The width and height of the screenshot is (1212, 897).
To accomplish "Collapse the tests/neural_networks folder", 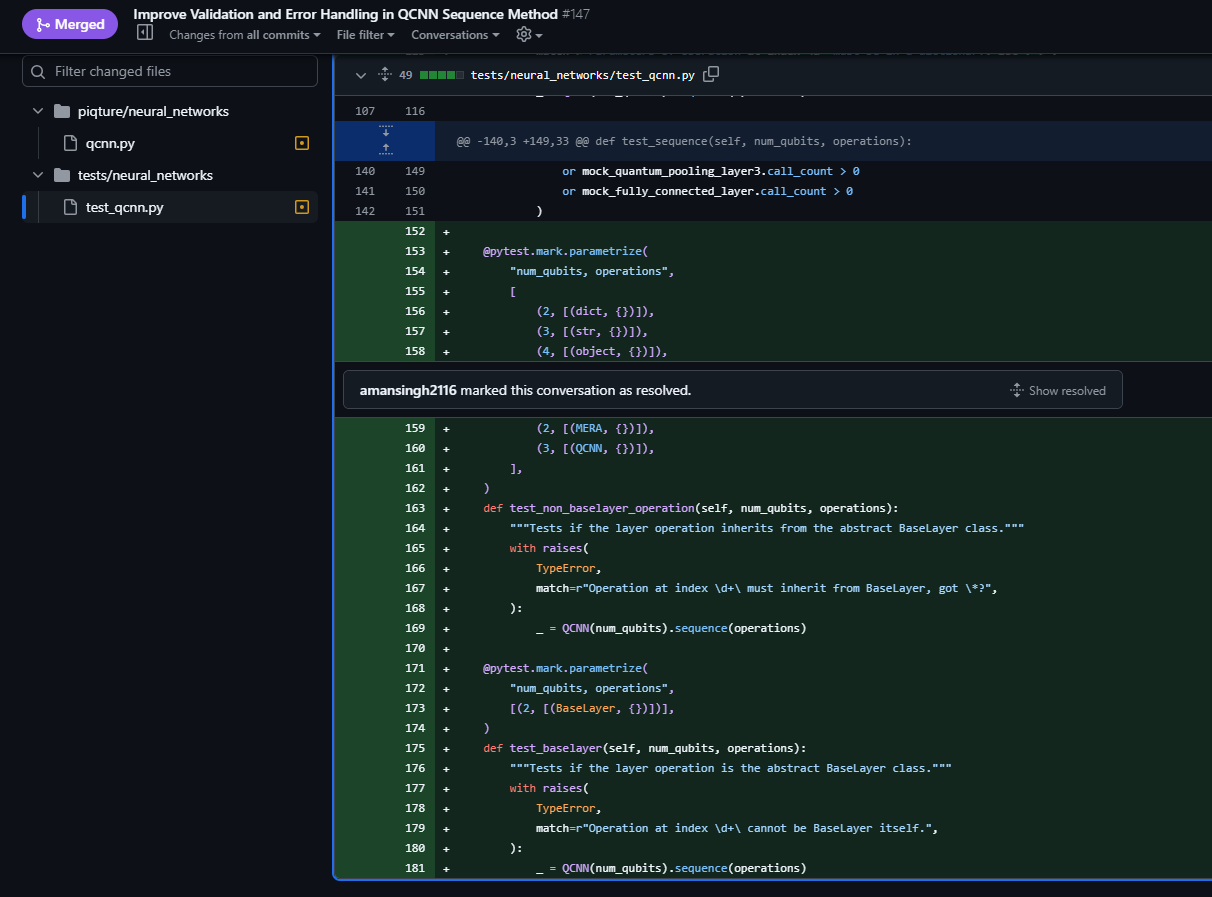I will [x=38, y=175].
